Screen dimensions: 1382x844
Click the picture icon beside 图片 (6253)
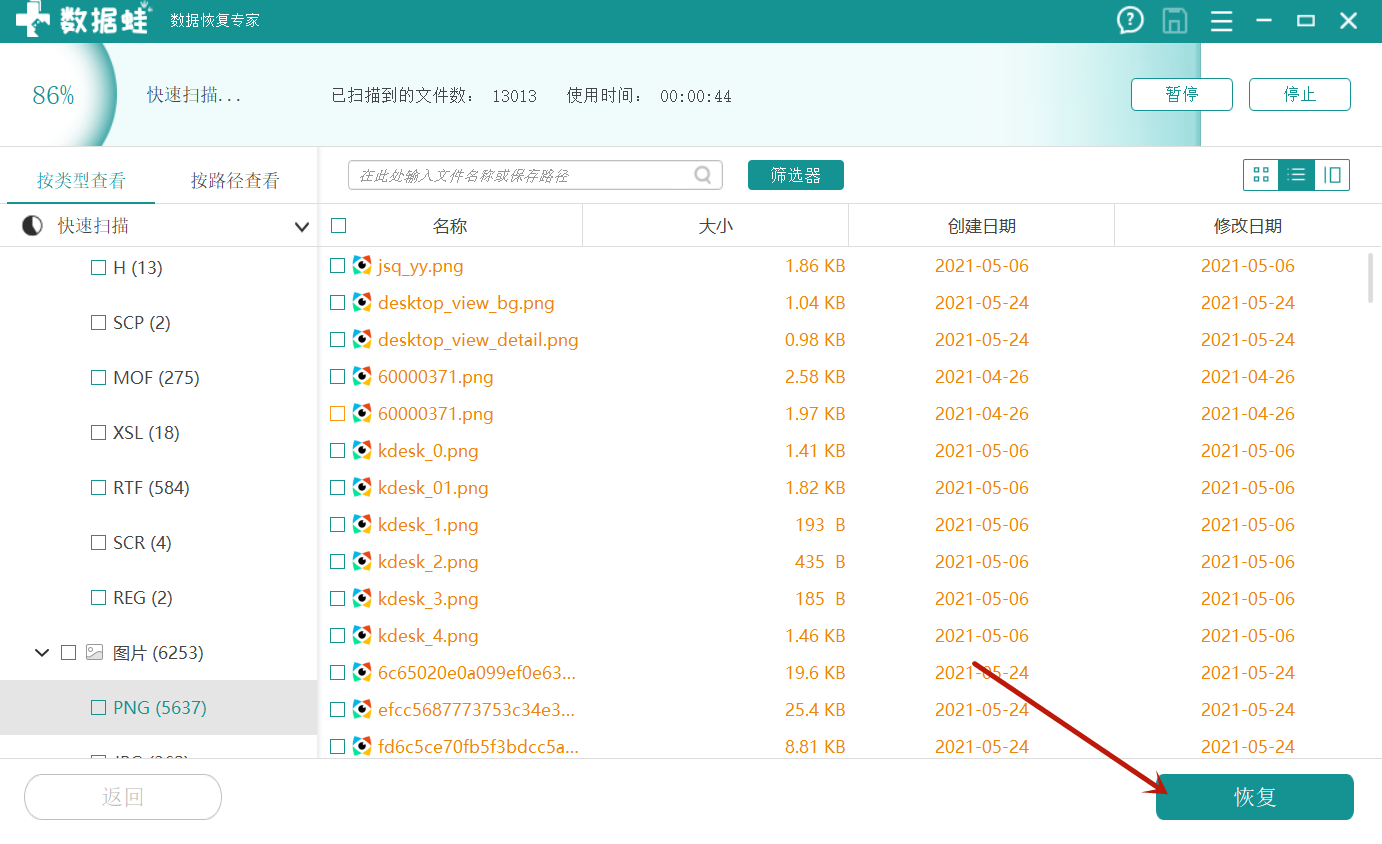tap(95, 653)
